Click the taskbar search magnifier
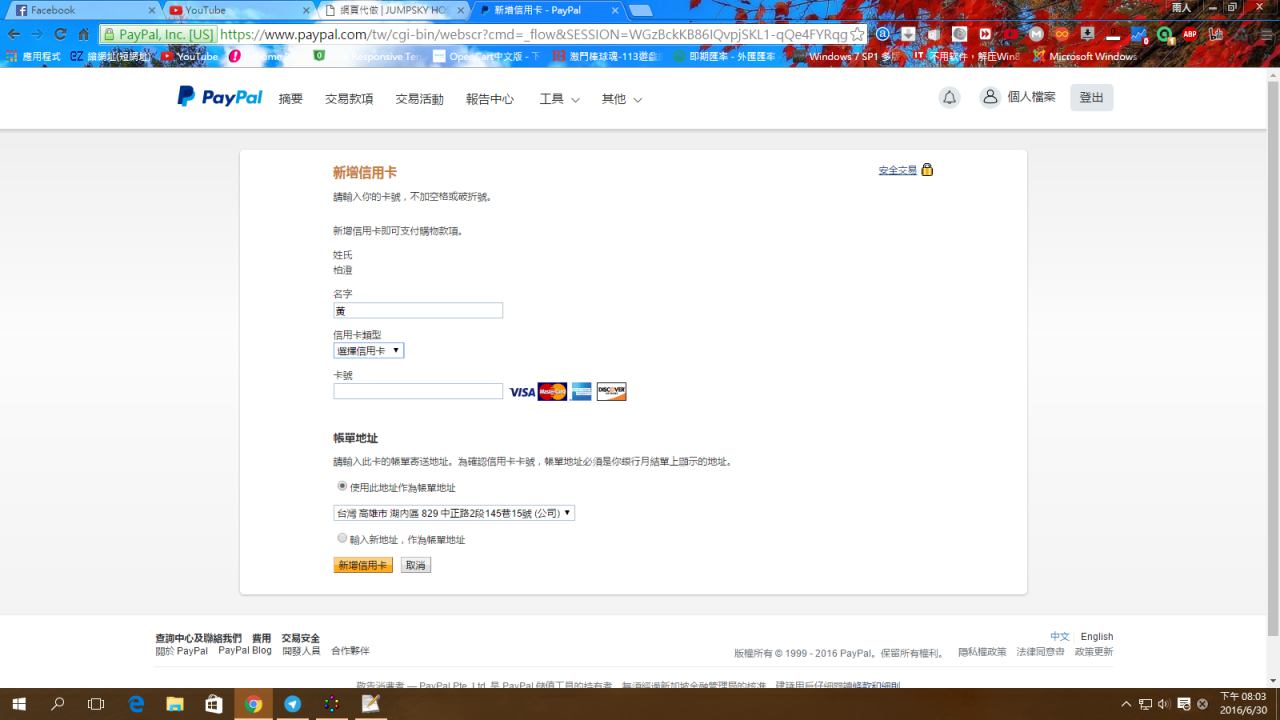The height and width of the screenshot is (720, 1280). (x=57, y=704)
